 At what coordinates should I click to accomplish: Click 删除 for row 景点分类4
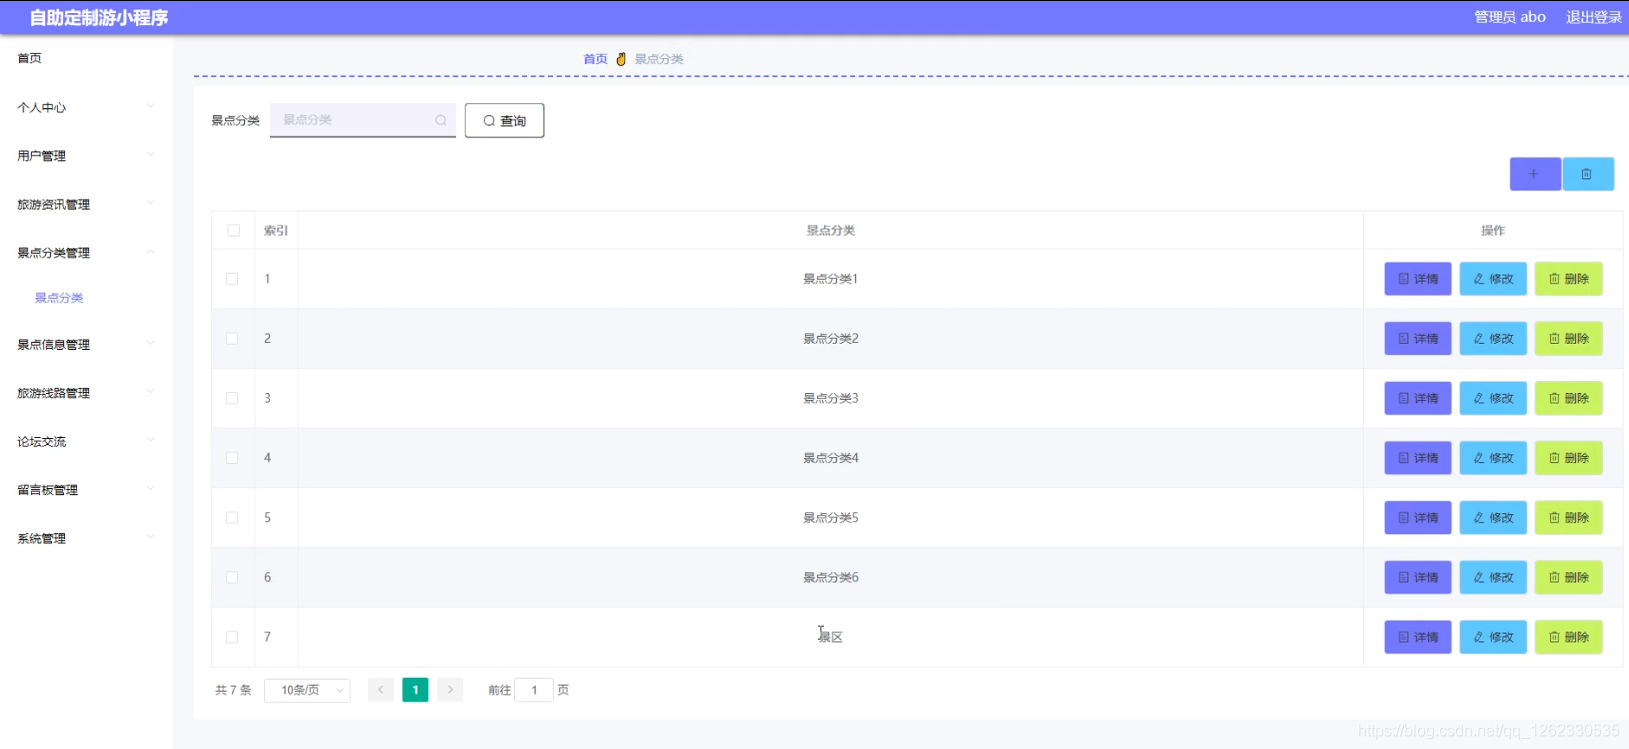[1569, 458]
